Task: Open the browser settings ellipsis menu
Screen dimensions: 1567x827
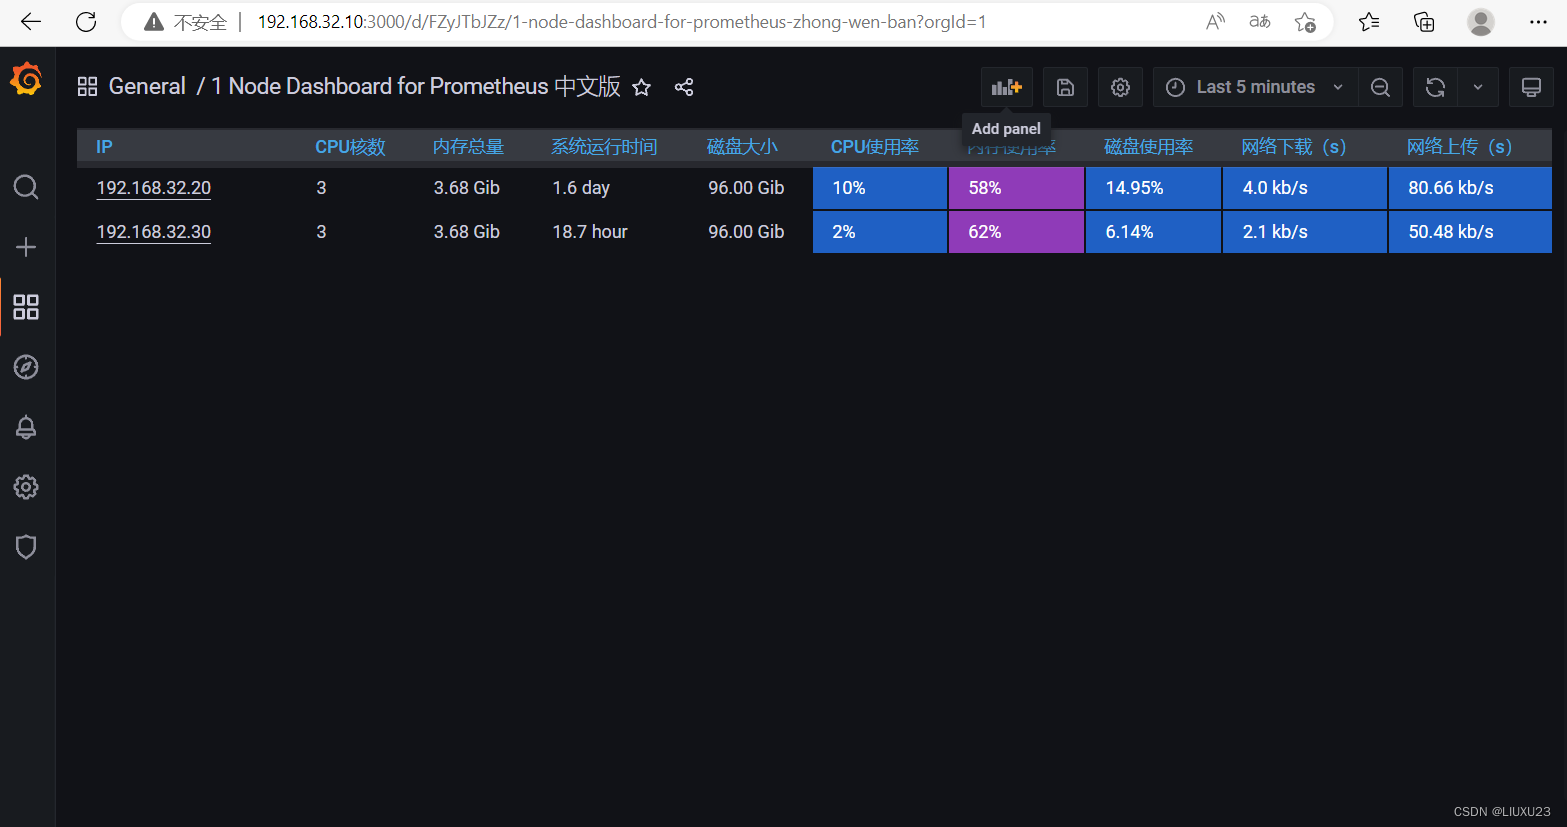Action: 1538,22
